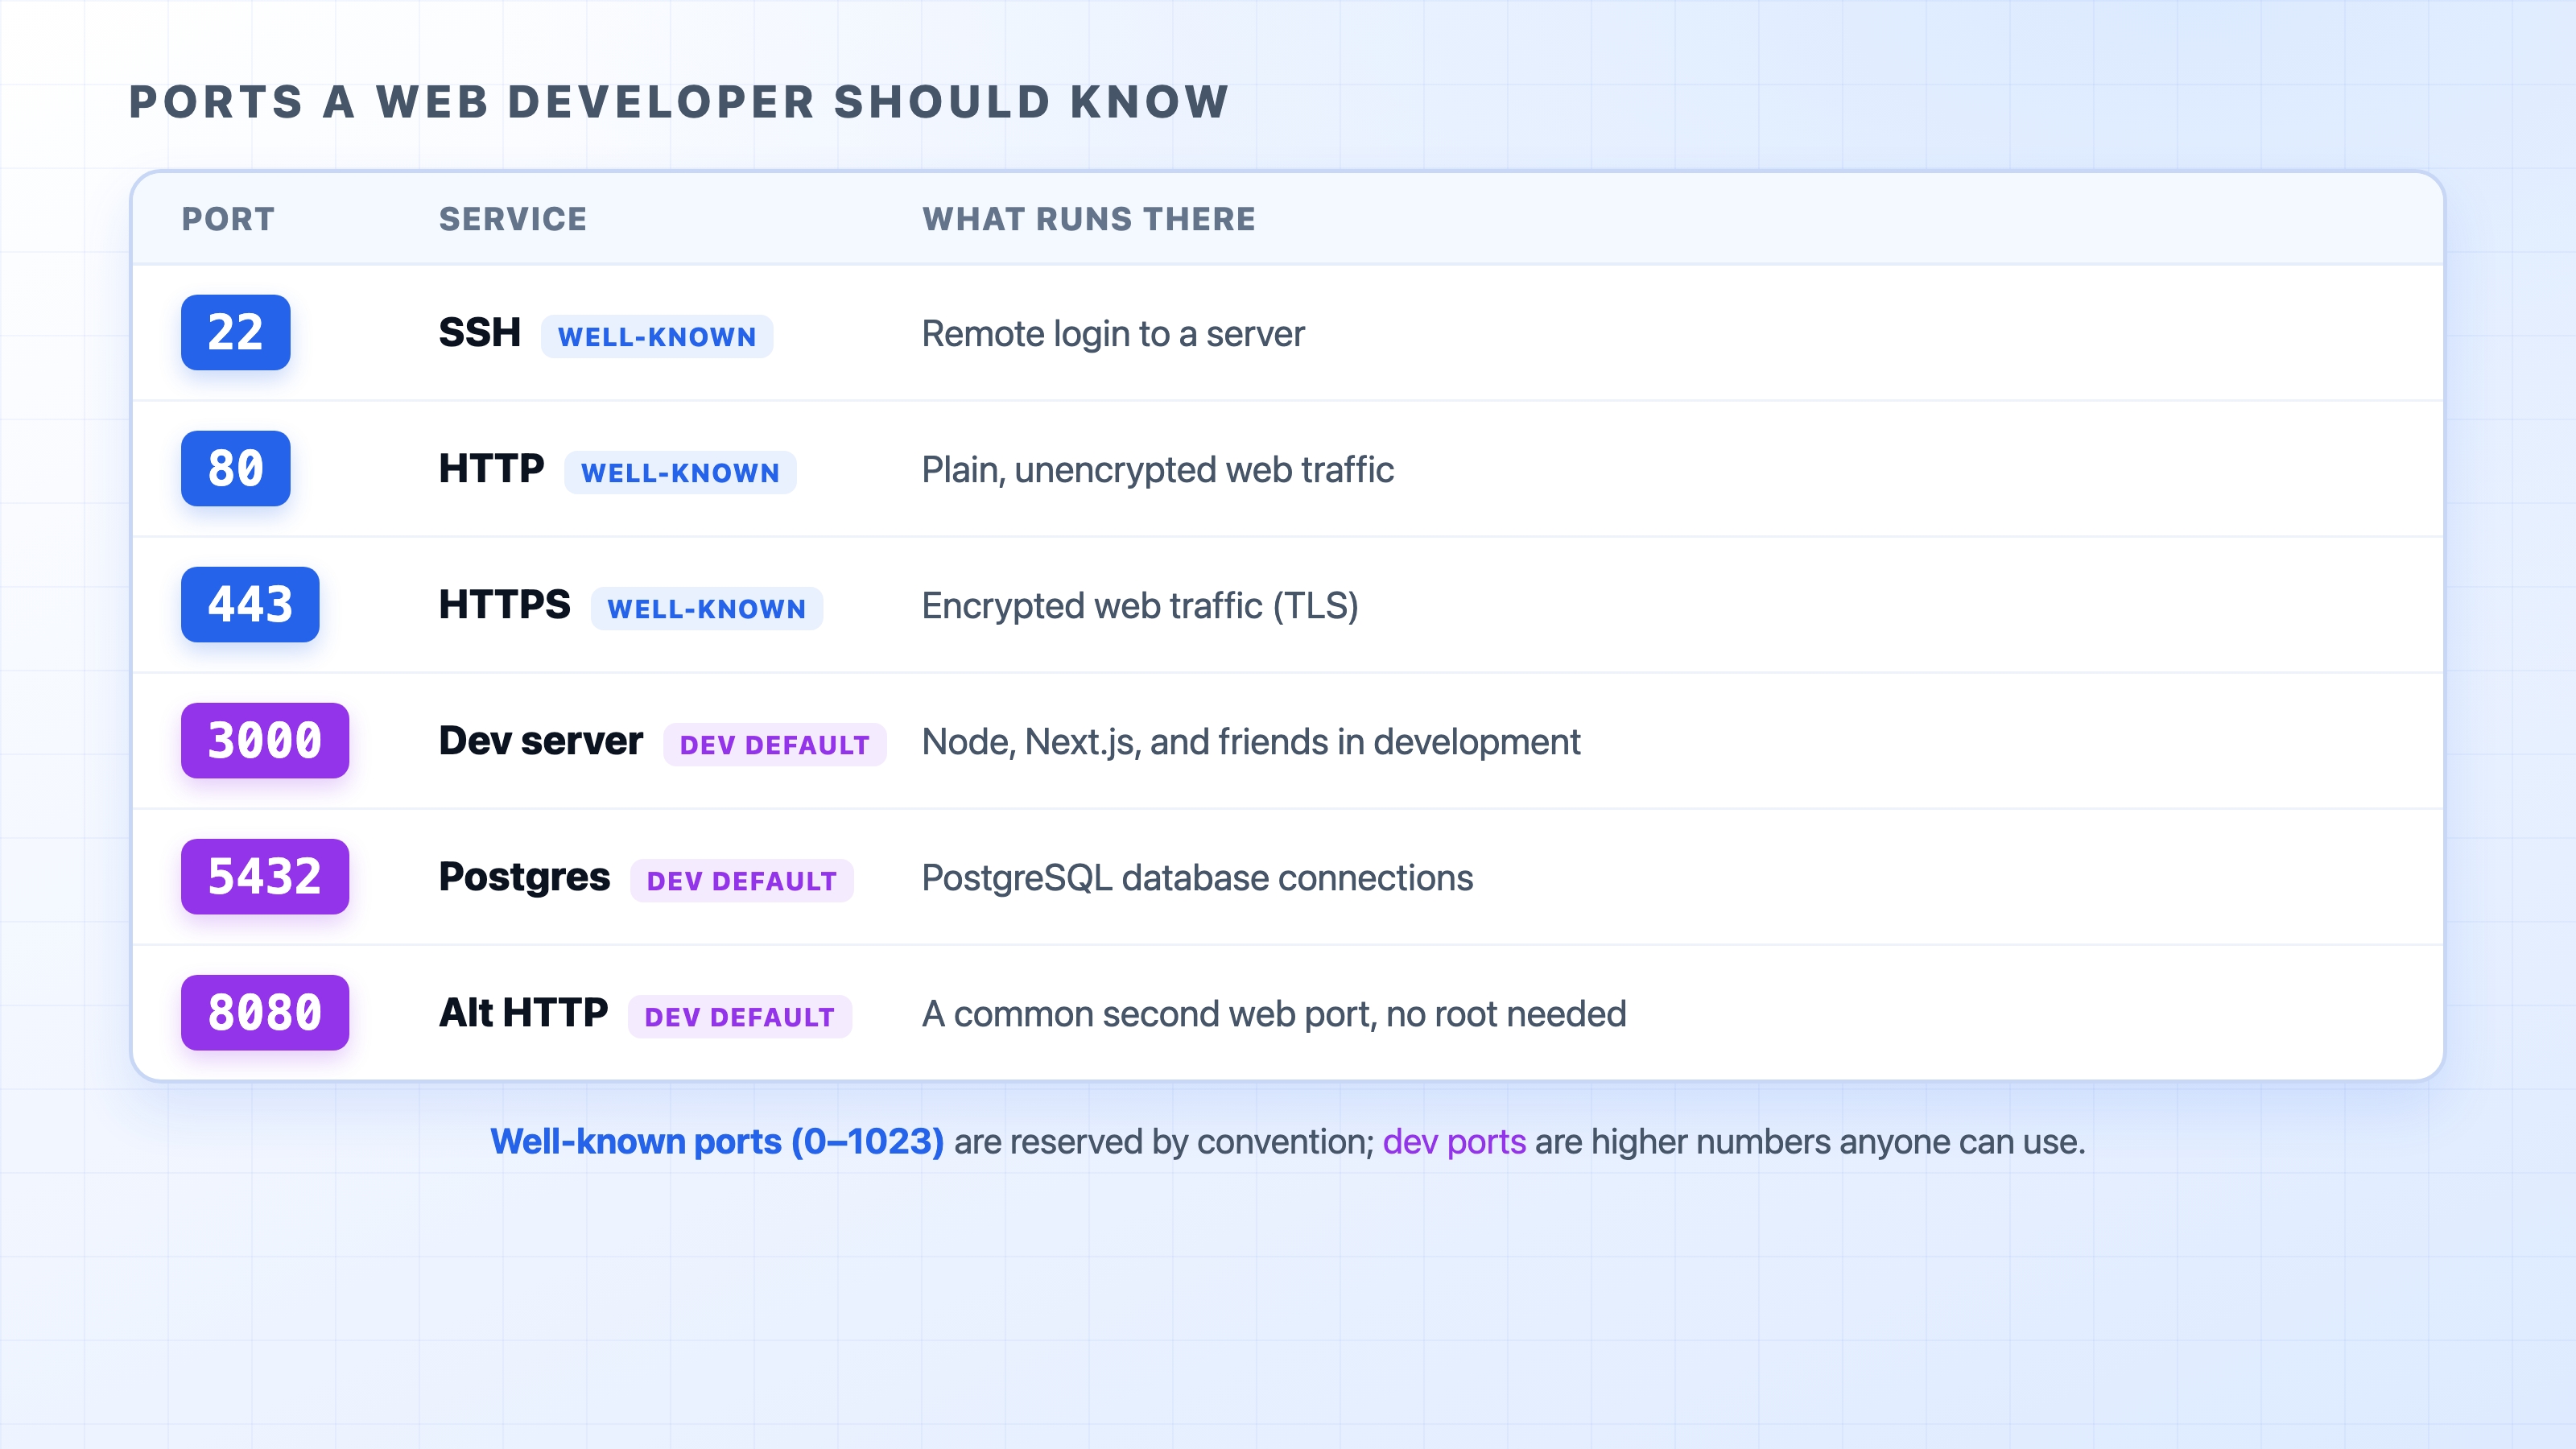Click the WELL-KNOWN tag next to HTTP

(680, 473)
